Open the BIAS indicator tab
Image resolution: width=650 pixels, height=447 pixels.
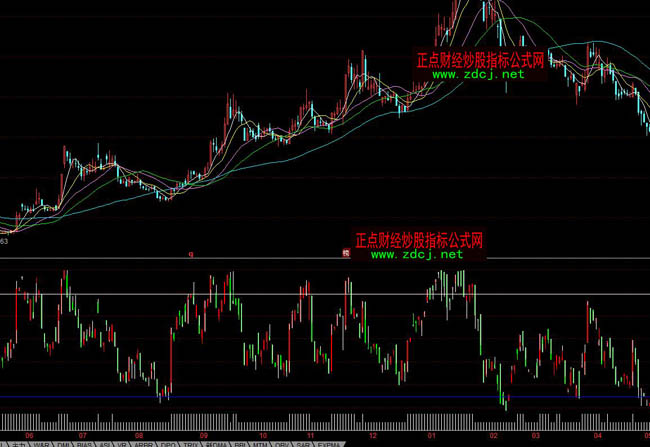point(85,443)
